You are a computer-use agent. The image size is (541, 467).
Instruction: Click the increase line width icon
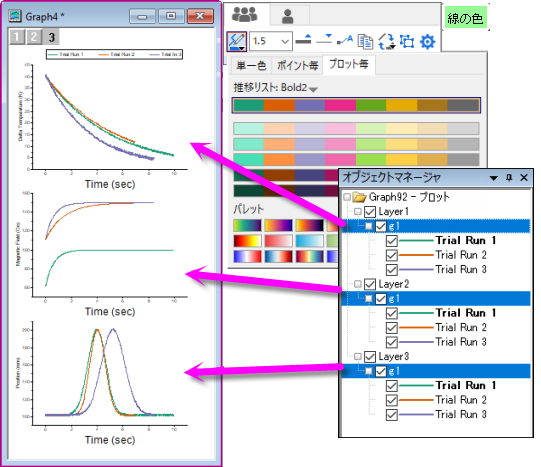[304, 40]
